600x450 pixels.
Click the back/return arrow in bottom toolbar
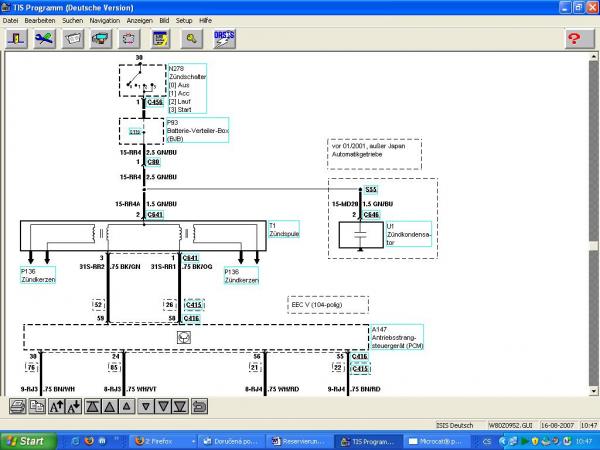[x=198, y=406]
